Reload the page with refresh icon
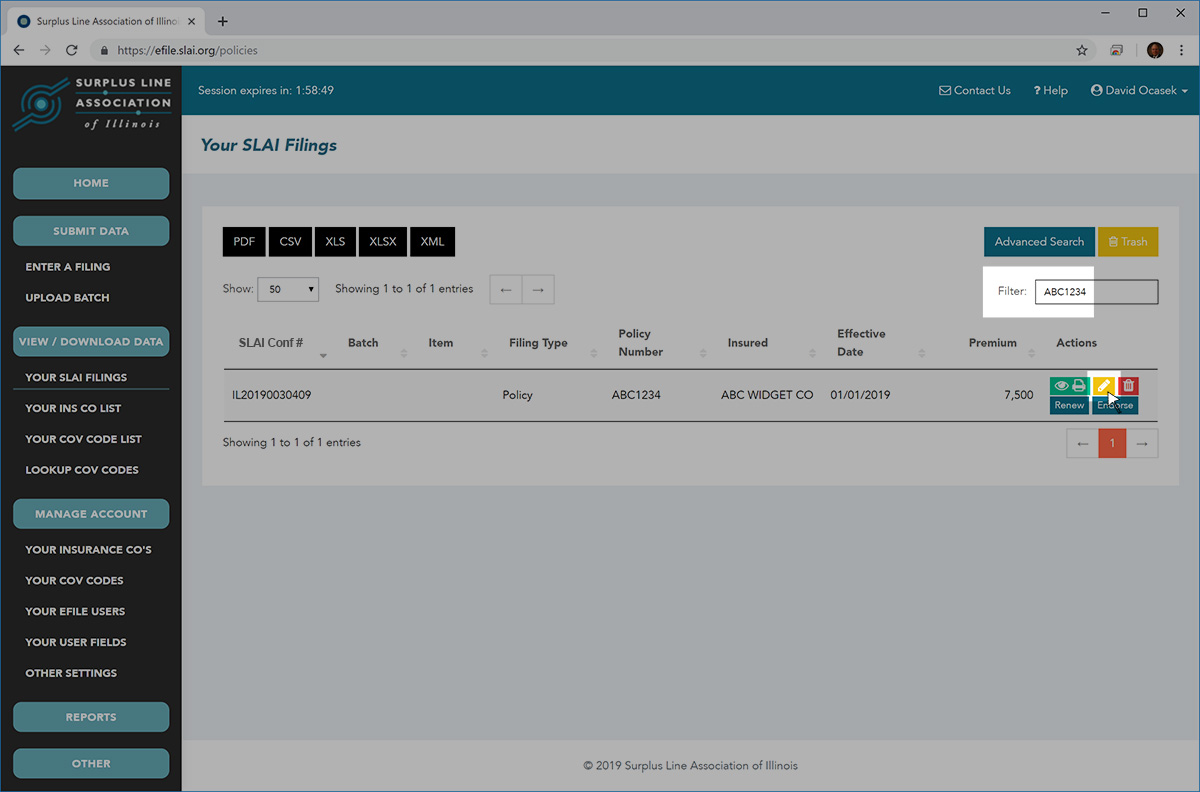The width and height of the screenshot is (1200, 792). coord(70,50)
